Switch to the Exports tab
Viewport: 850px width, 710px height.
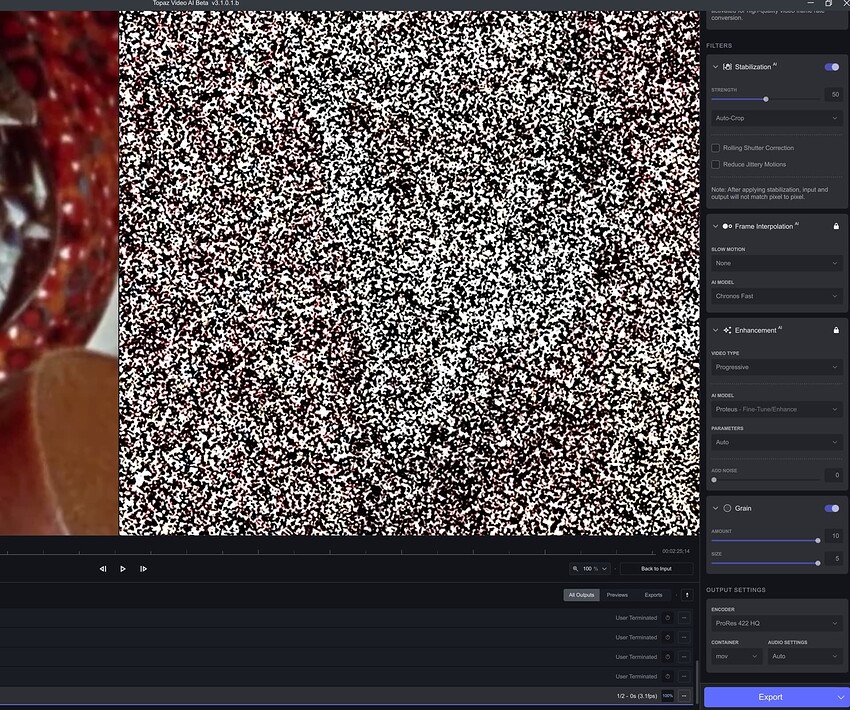coord(653,595)
